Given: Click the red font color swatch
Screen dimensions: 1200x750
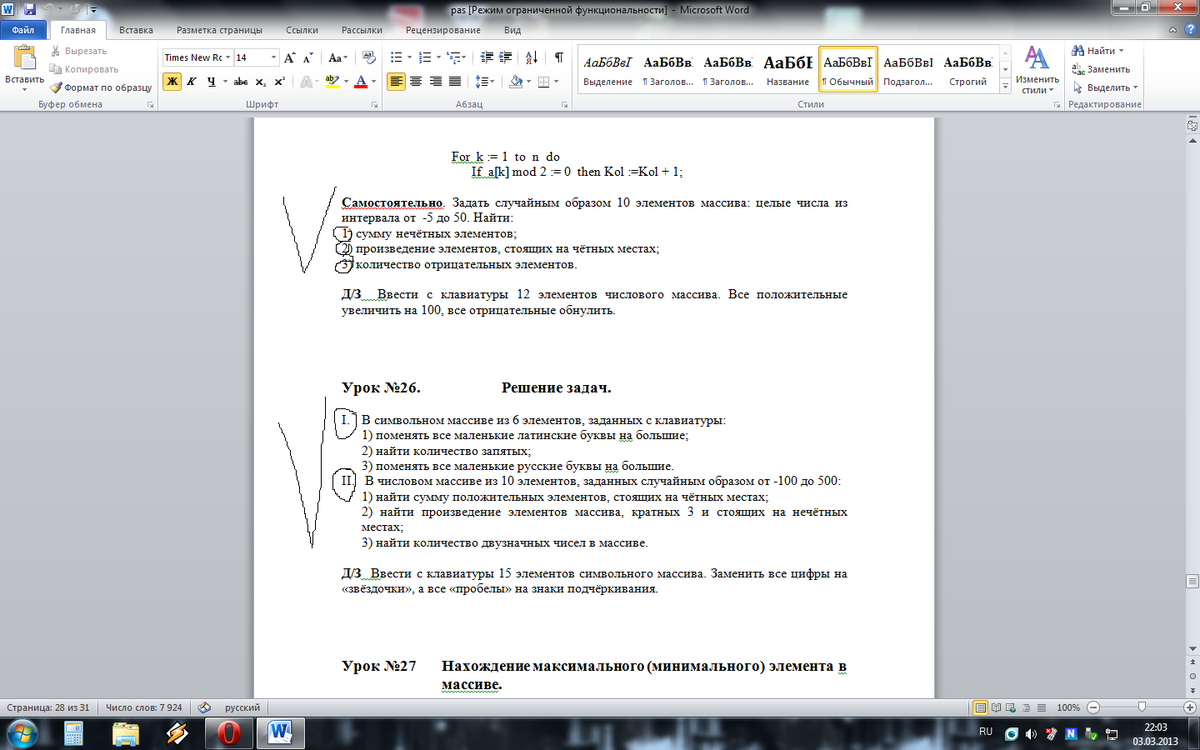Looking at the screenshot, I should tap(361, 82).
